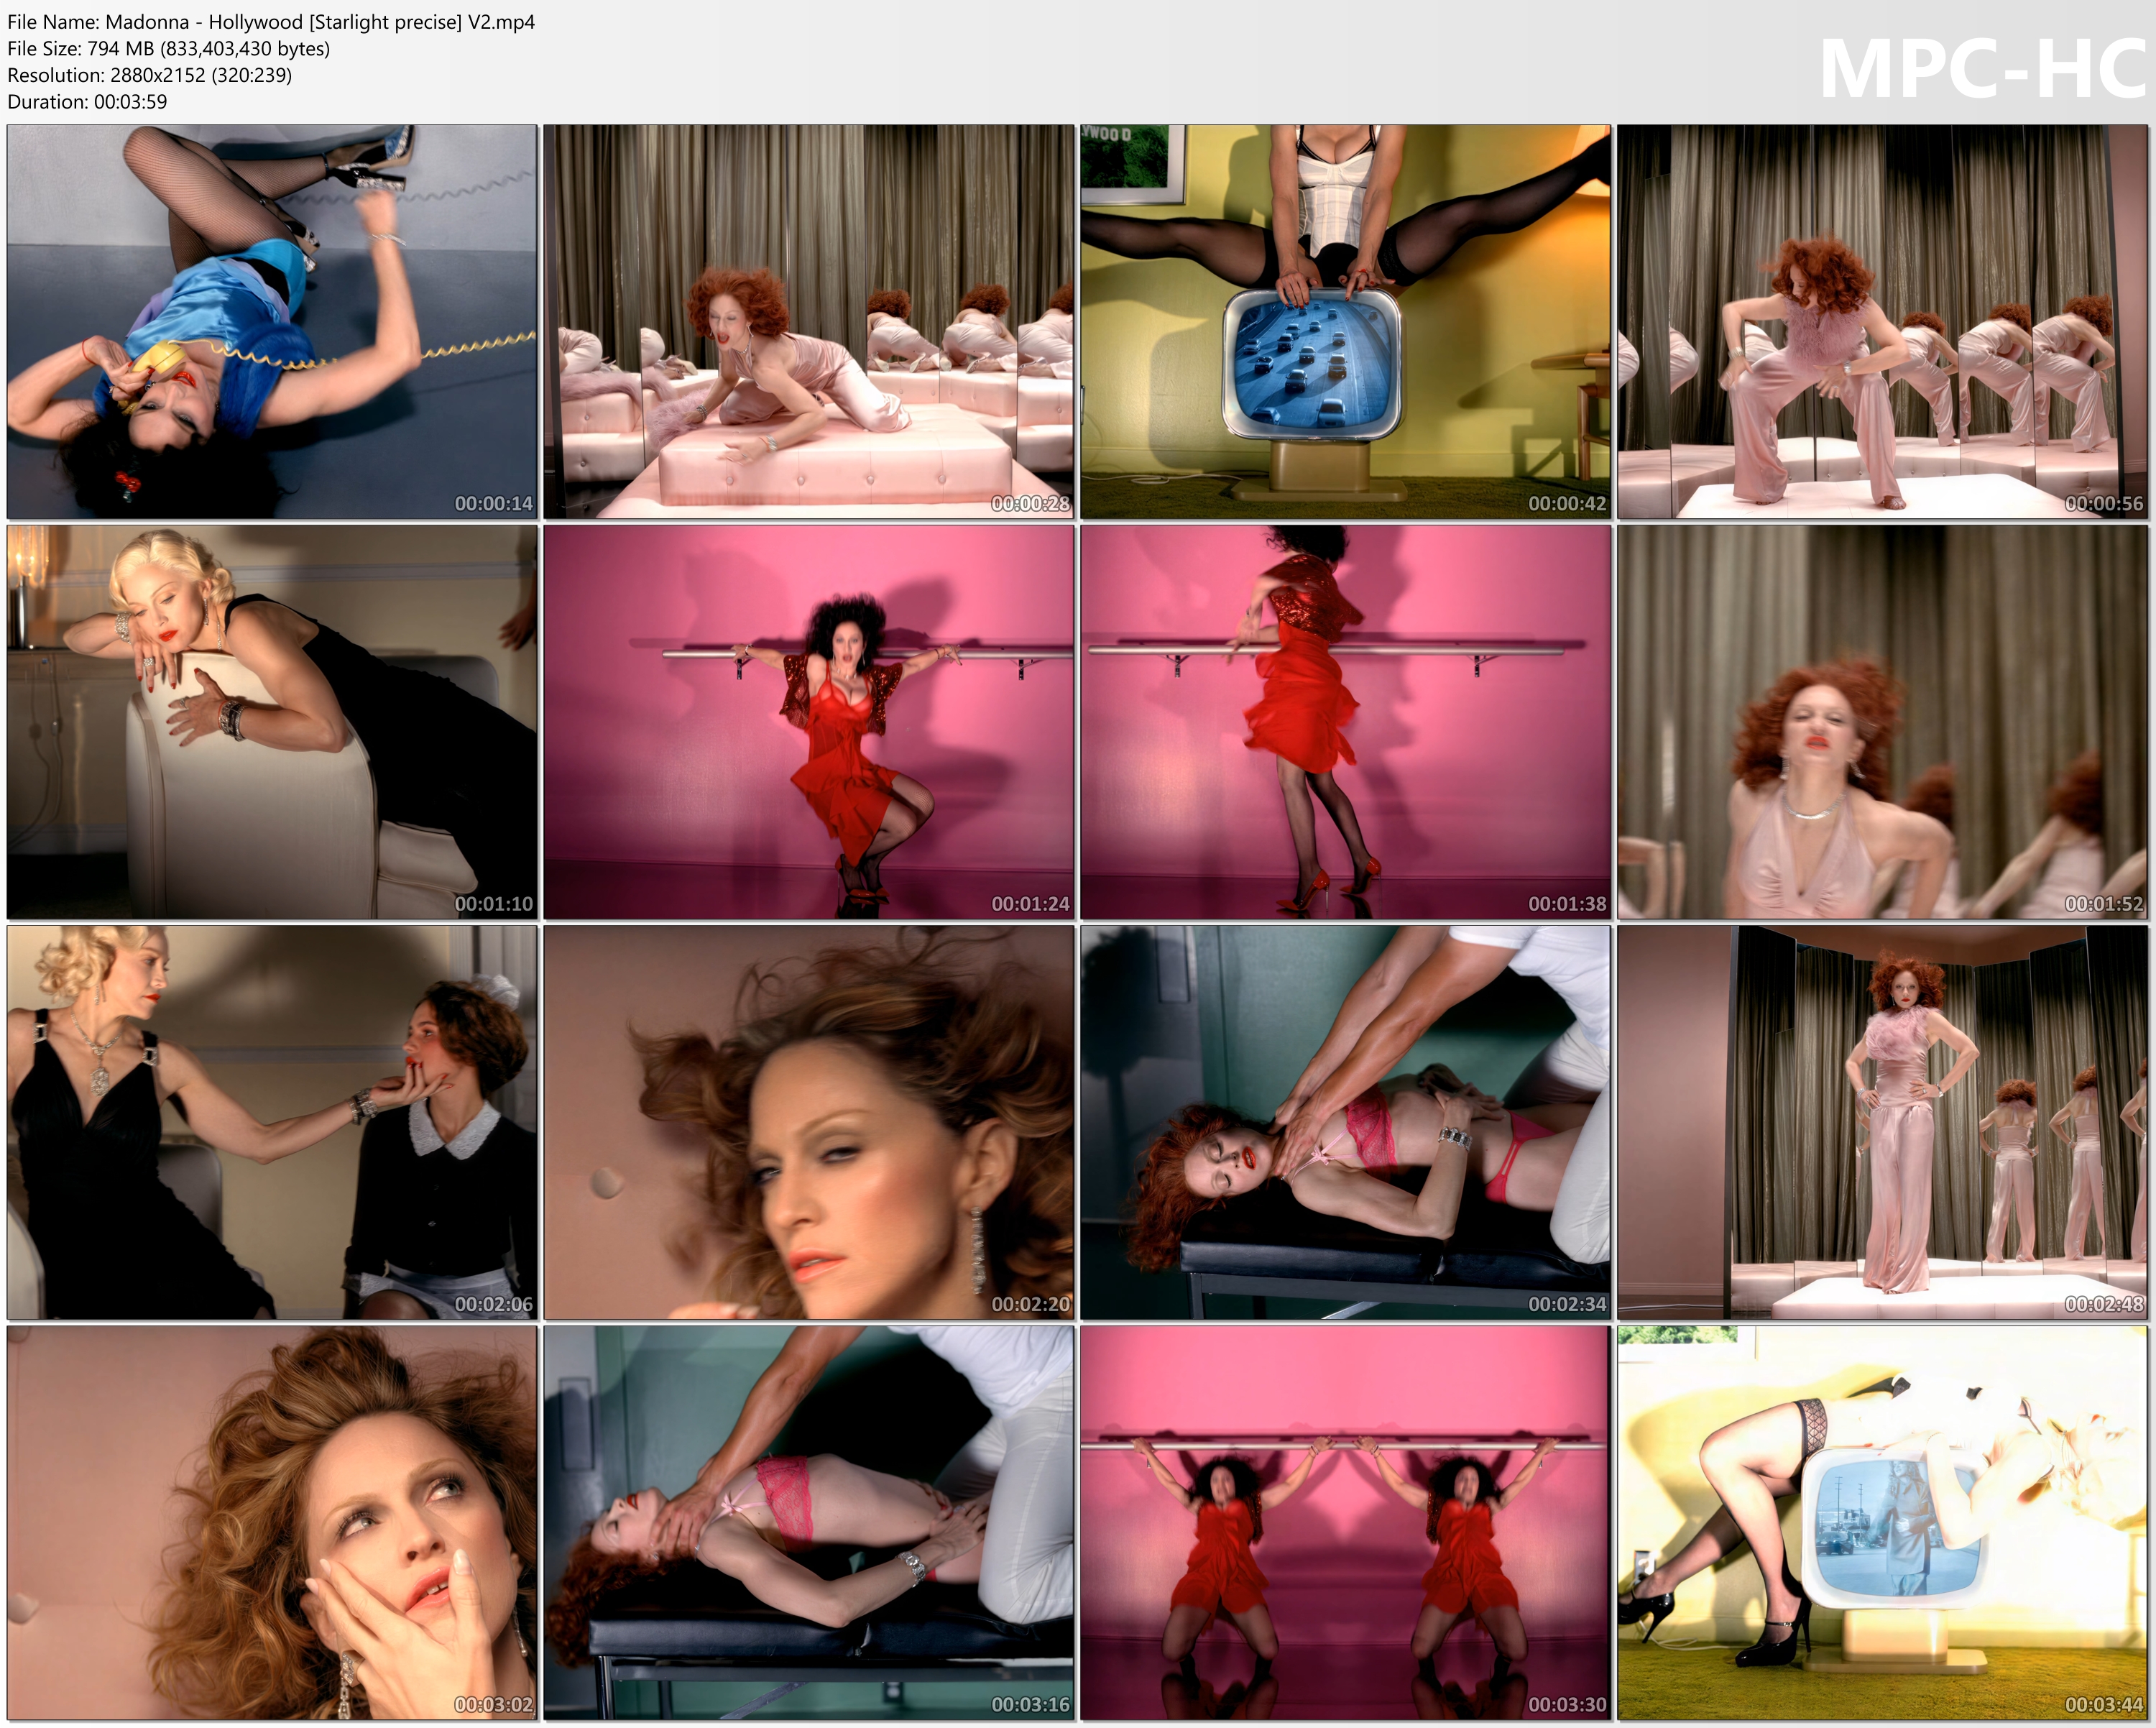The width and height of the screenshot is (2156, 1728).
Task: Open the final thumbnail stamped 00:03:44
Action: 1883,1523
